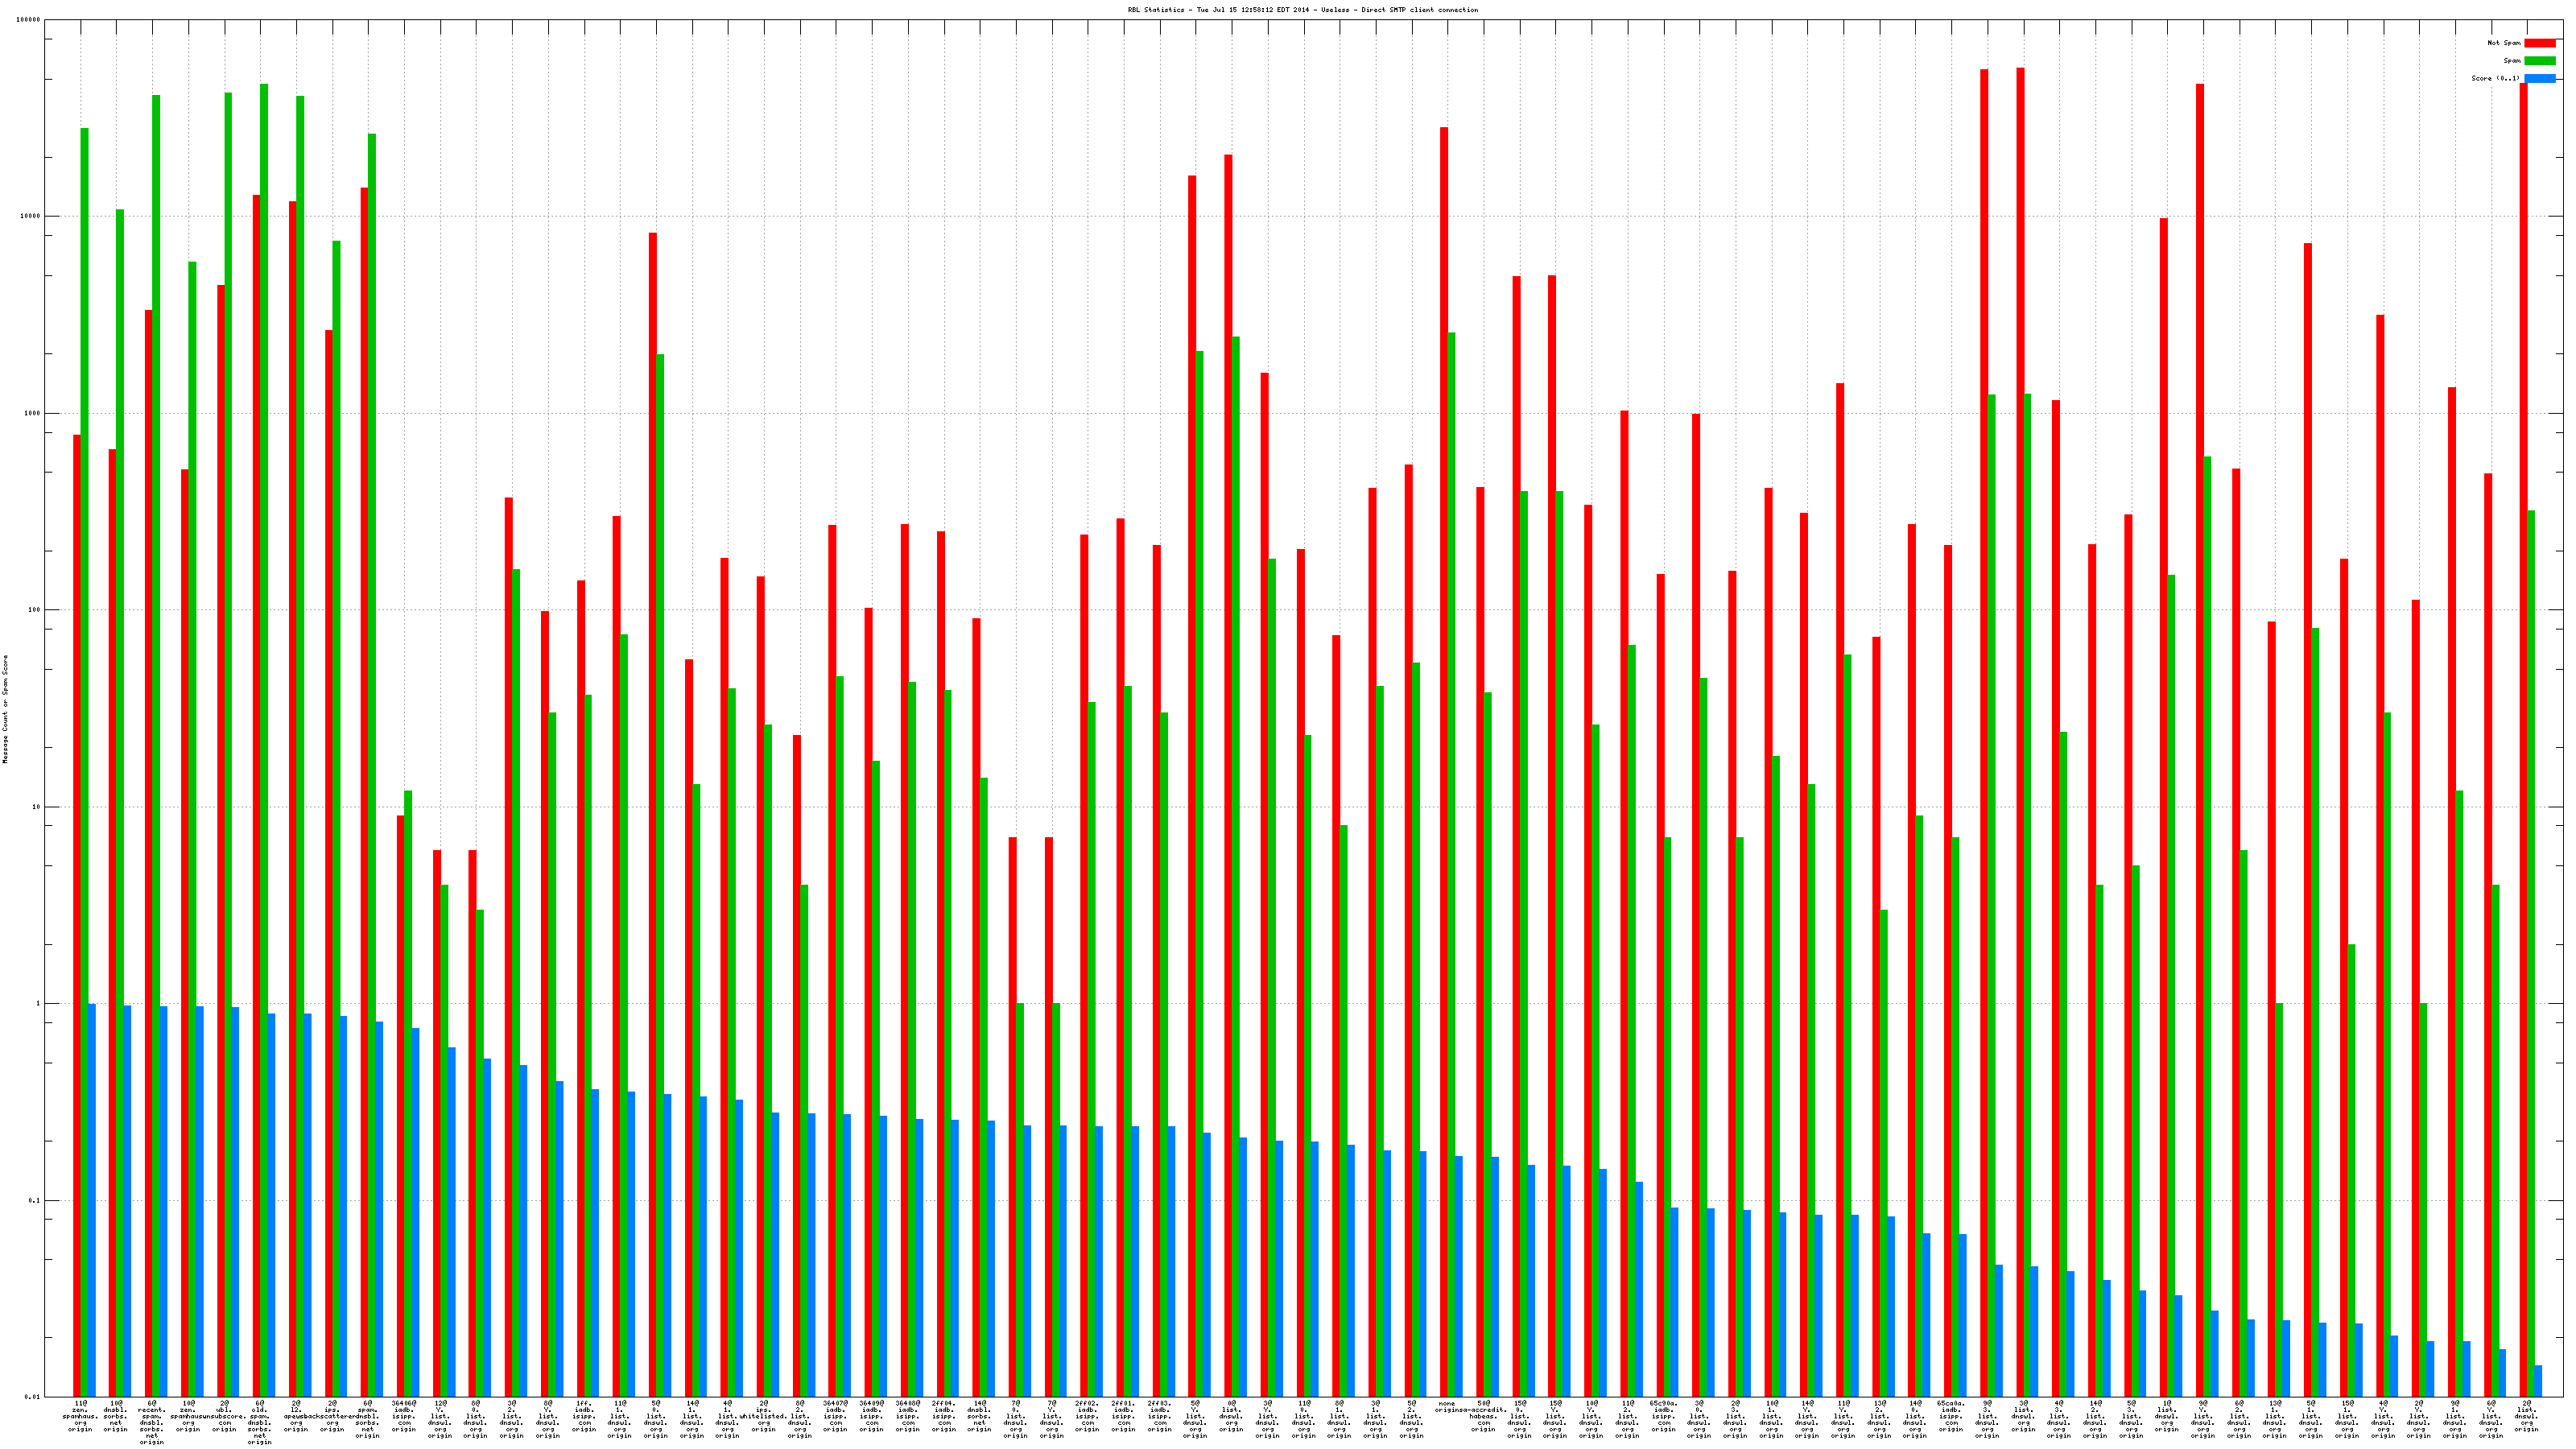Click the 'Not Spam' legend label text
This screenshot has height=1449, width=2576.
click(x=2504, y=43)
